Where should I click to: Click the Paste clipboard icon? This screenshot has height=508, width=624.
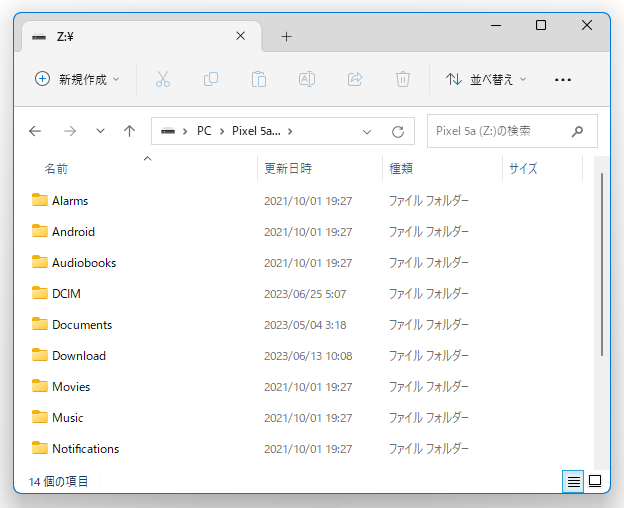pos(259,79)
